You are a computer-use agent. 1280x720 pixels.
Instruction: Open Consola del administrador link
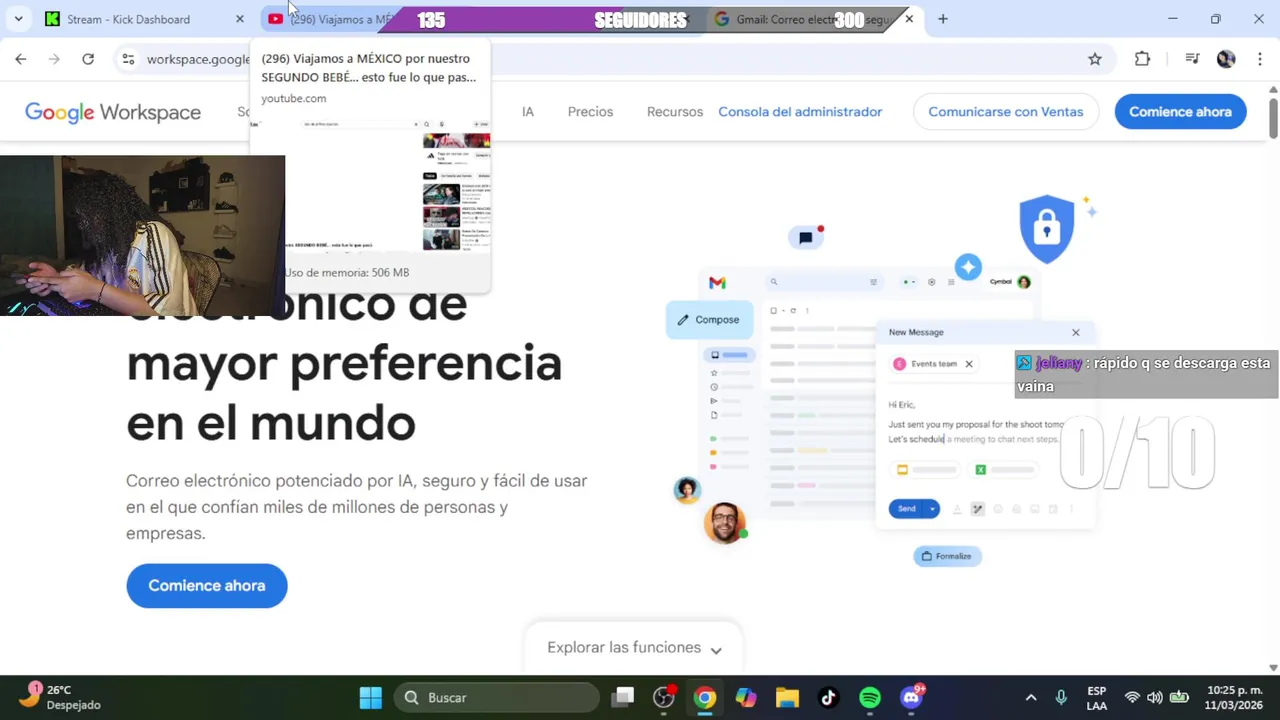(x=800, y=112)
